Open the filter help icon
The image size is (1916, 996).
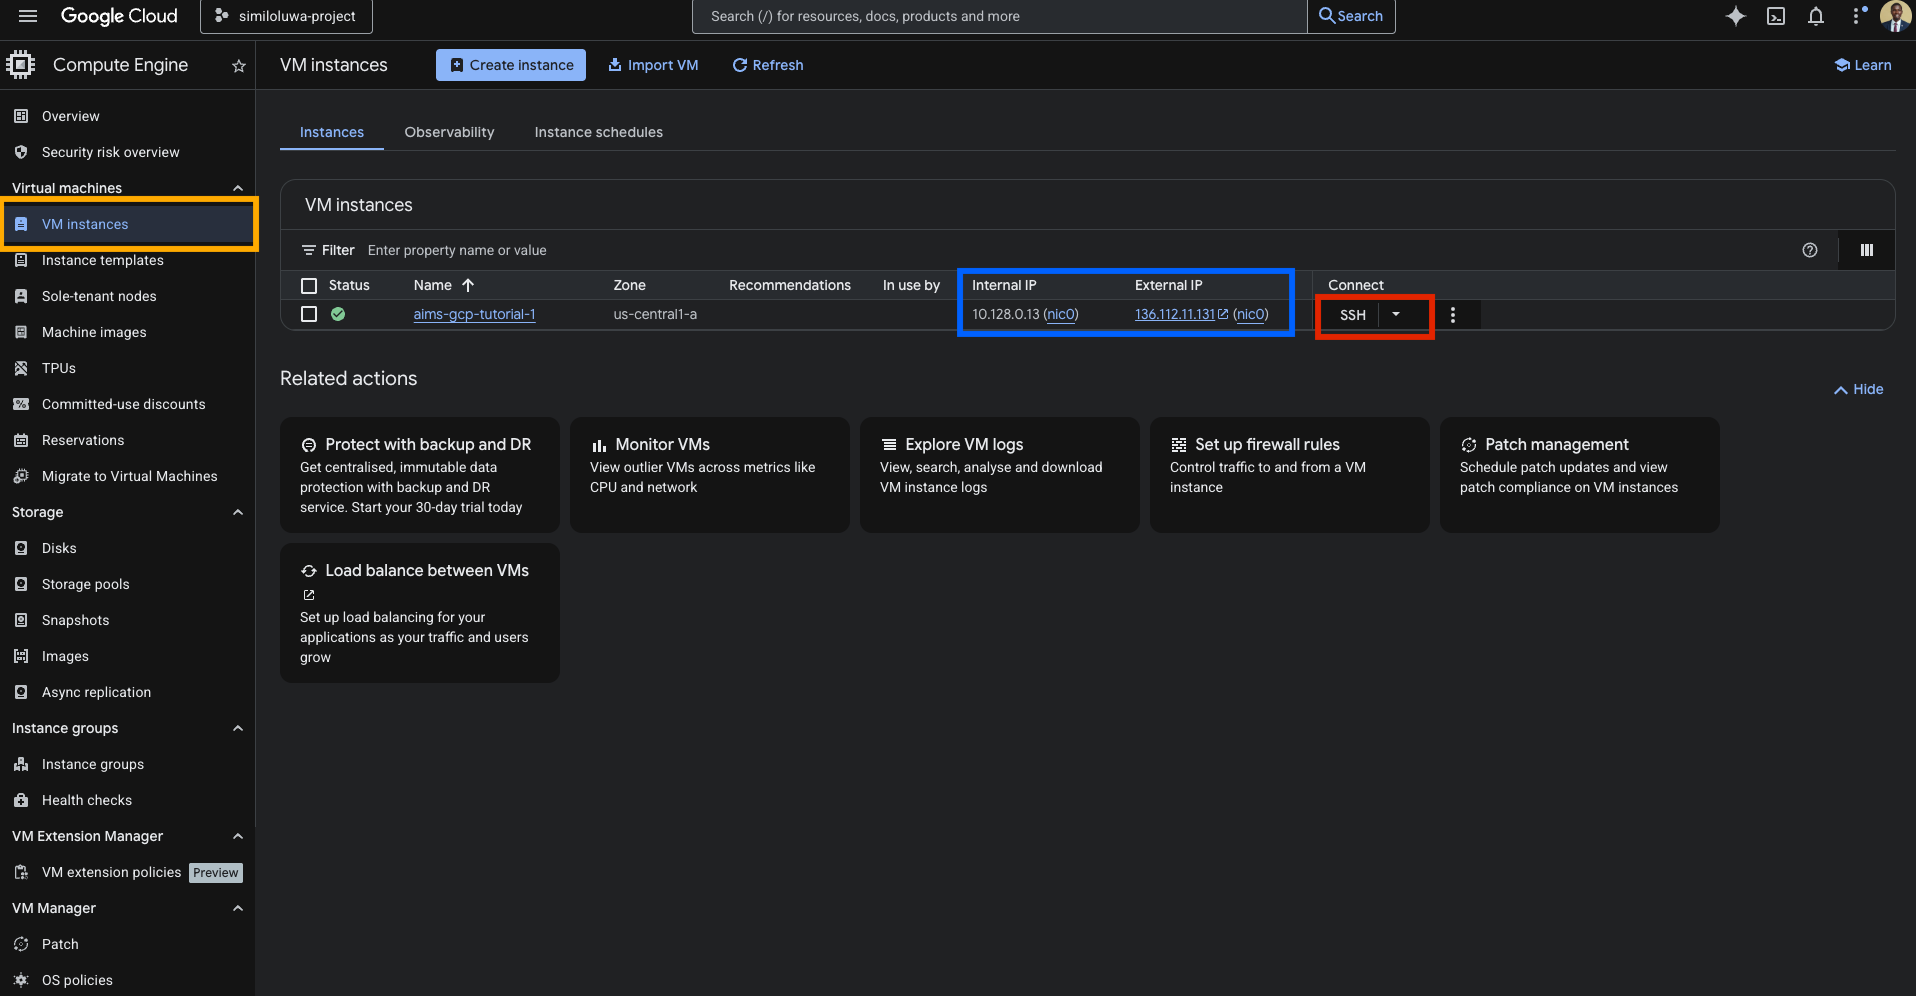point(1810,250)
